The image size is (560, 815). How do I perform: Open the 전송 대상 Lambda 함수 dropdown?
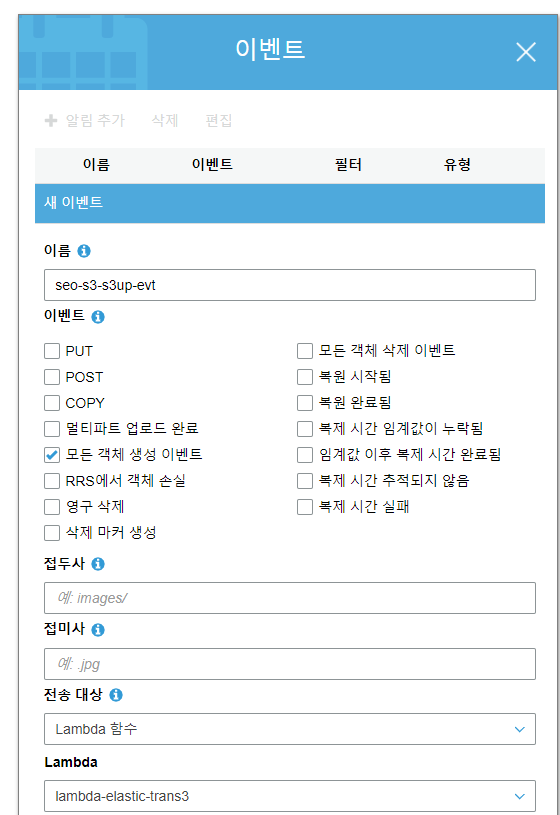point(290,729)
